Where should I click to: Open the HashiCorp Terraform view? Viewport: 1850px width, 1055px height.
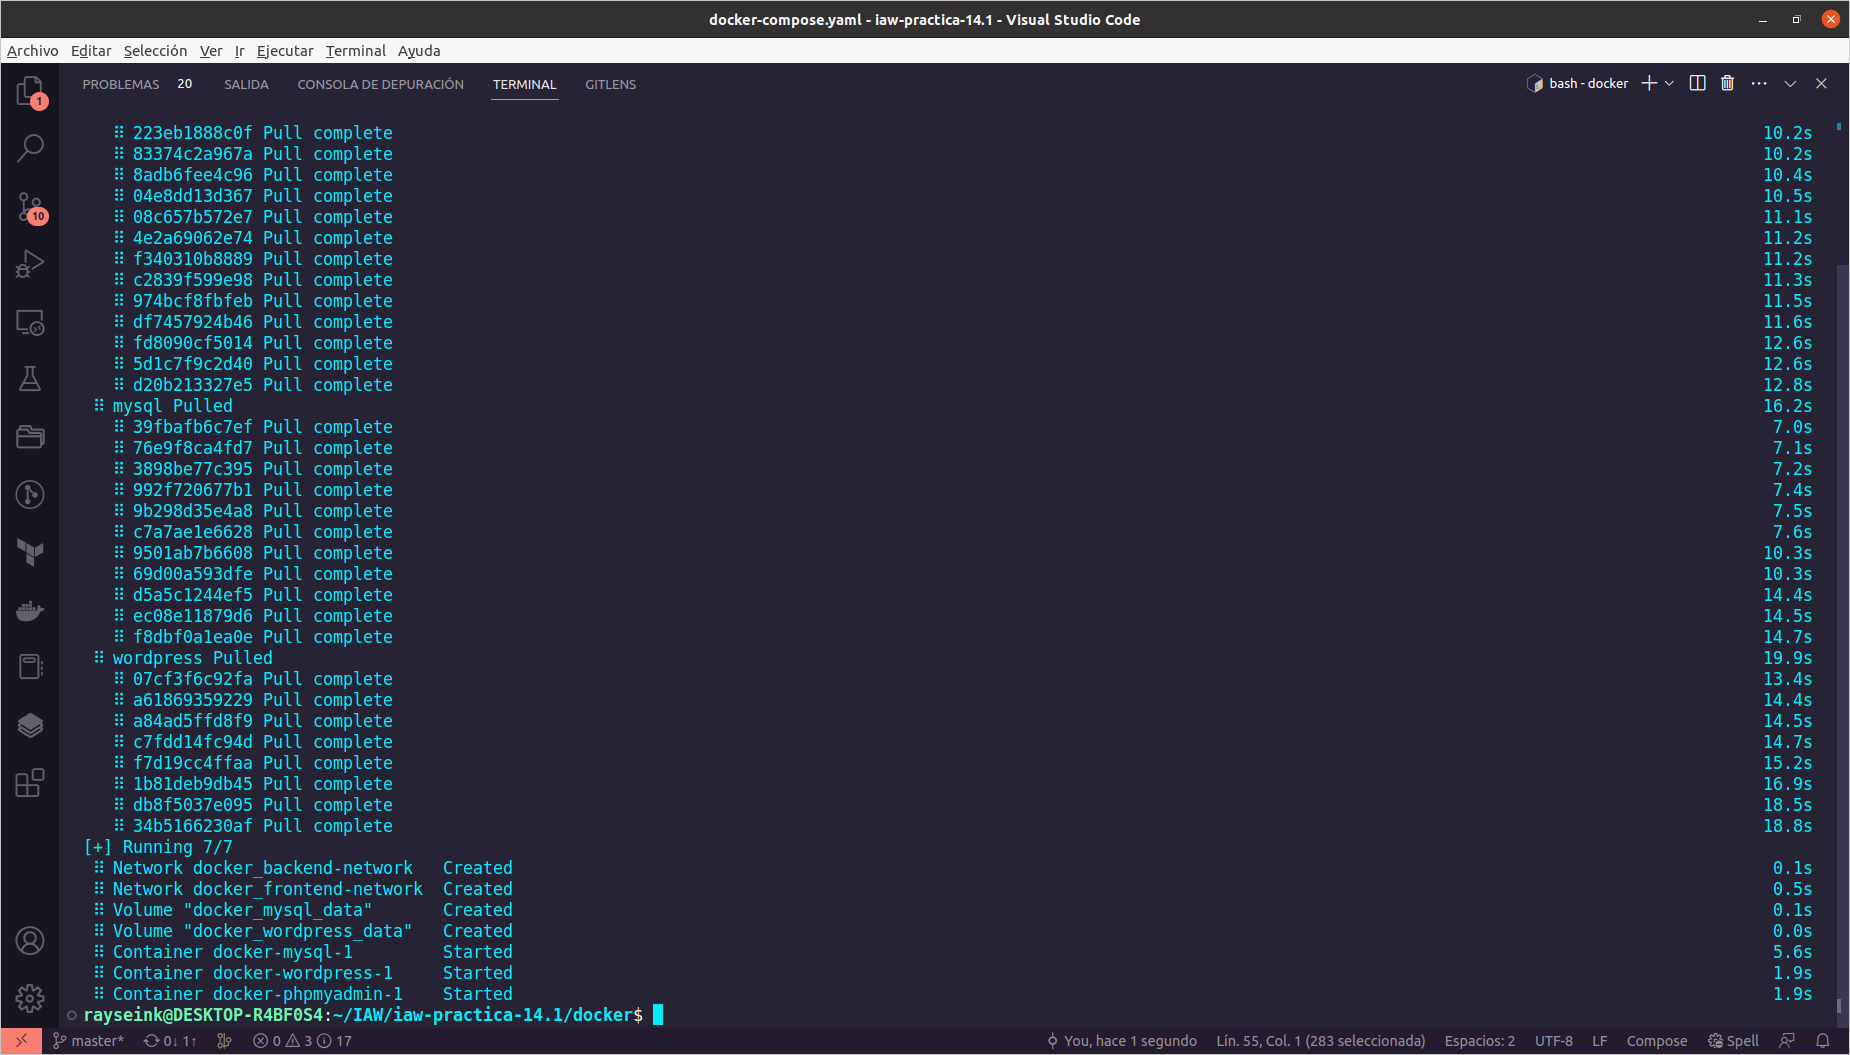coord(30,552)
